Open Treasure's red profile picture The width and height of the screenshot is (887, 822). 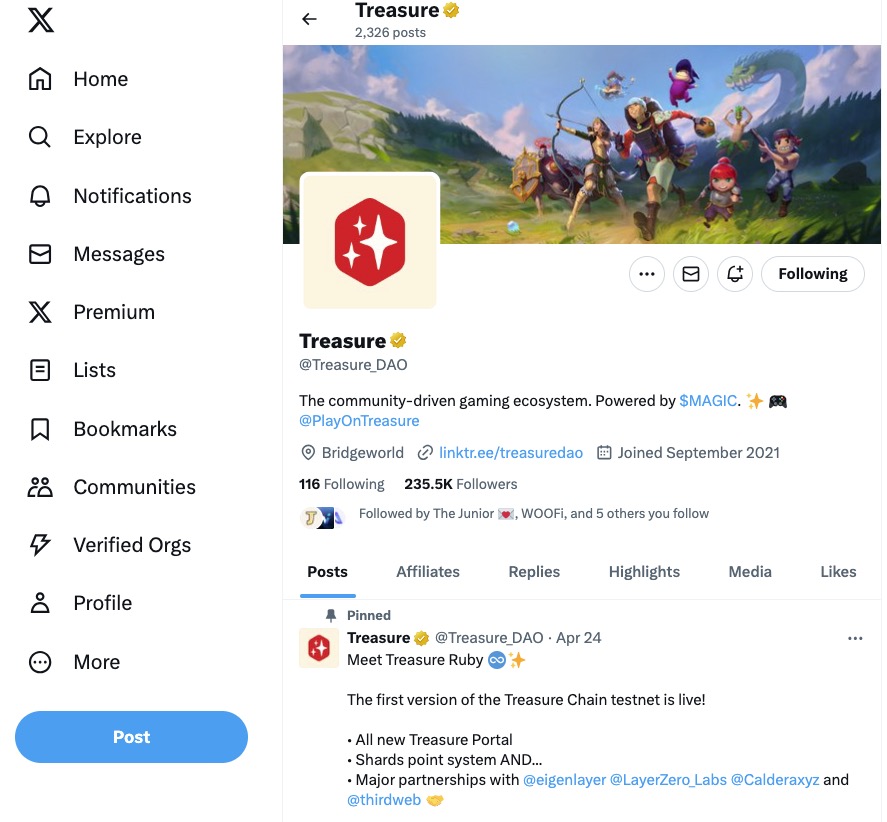(x=370, y=241)
